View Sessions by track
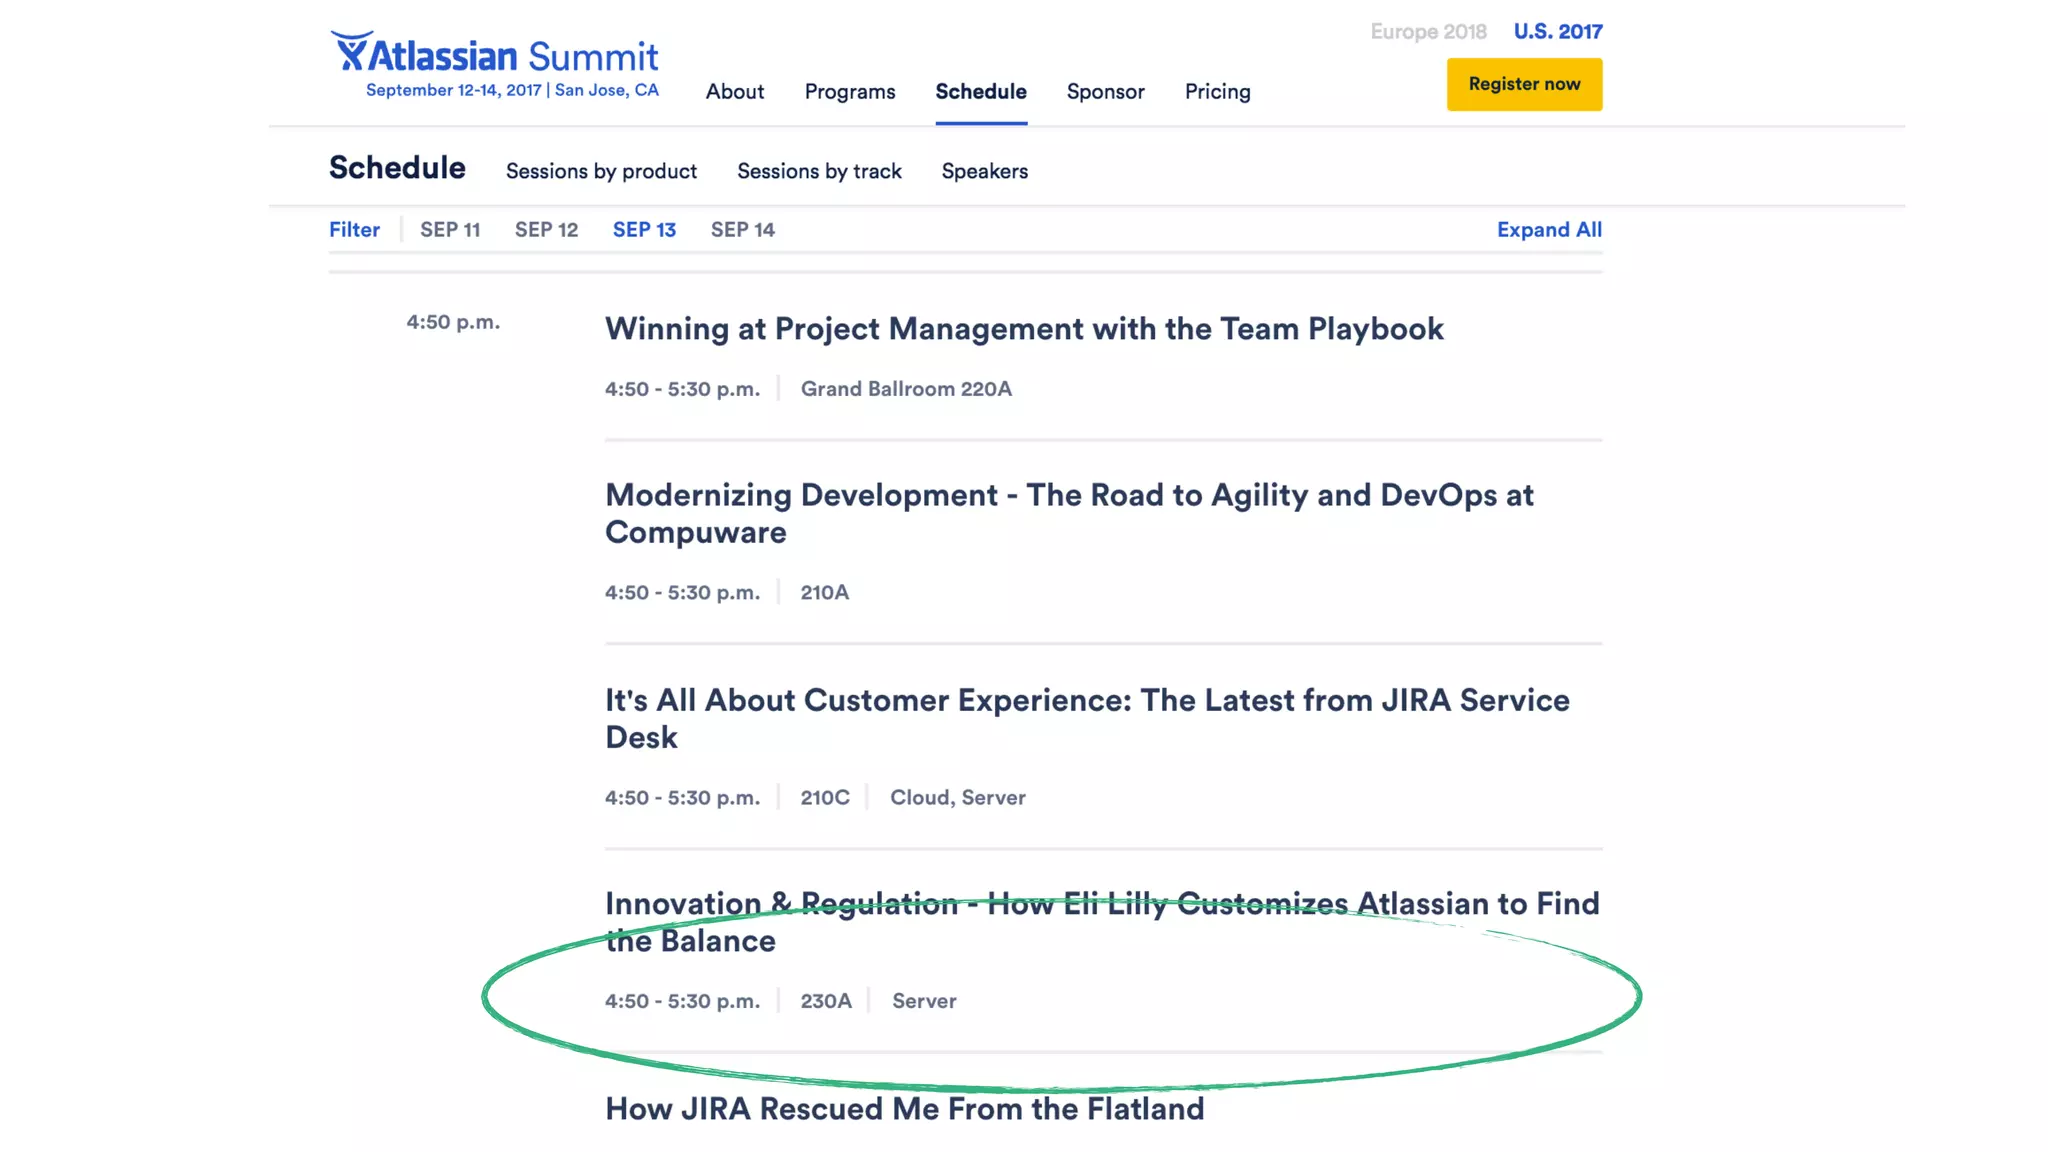The height and width of the screenshot is (1152, 2048). click(x=819, y=171)
